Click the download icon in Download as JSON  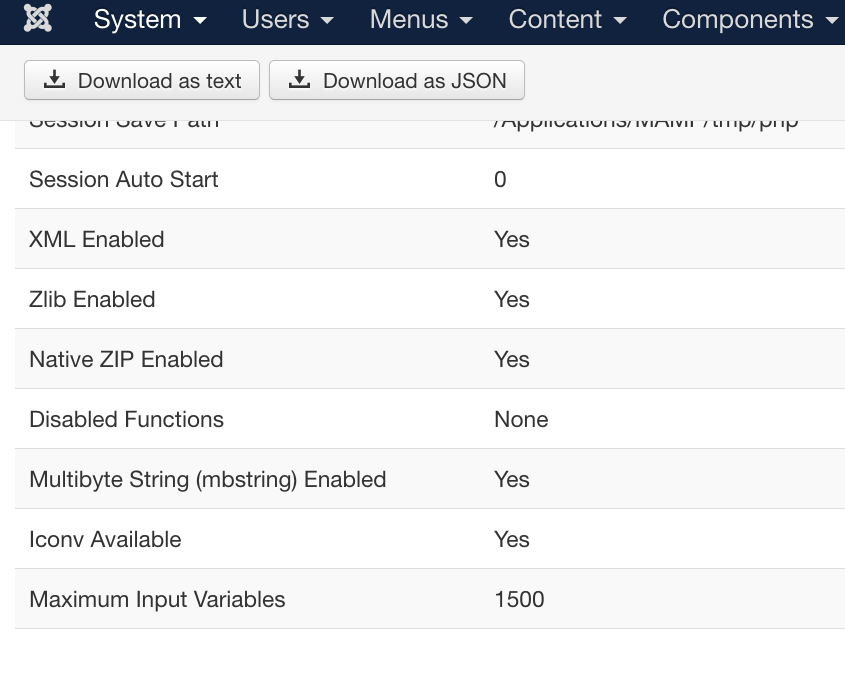(299, 79)
